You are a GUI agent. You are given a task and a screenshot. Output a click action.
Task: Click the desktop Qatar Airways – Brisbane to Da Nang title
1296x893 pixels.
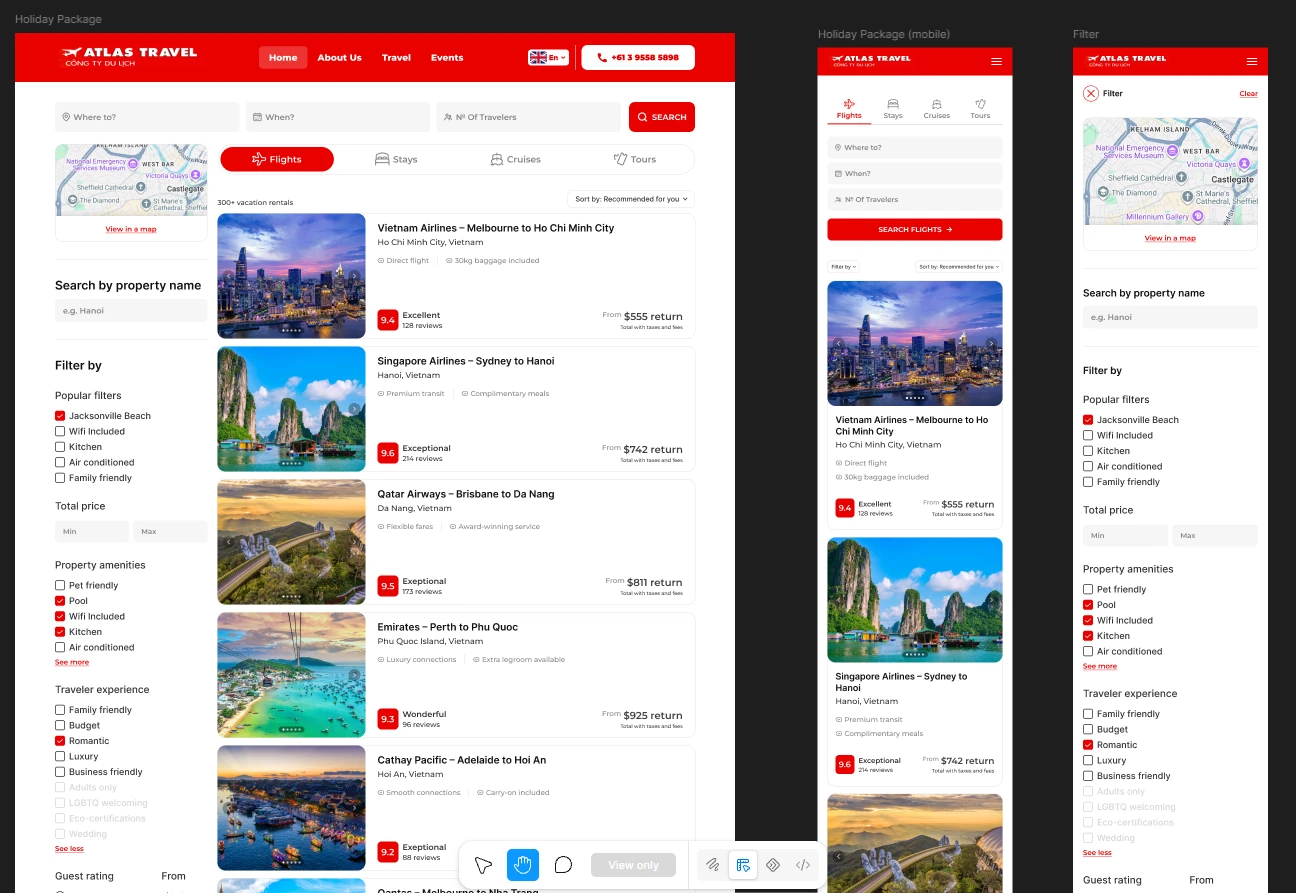click(466, 494)
